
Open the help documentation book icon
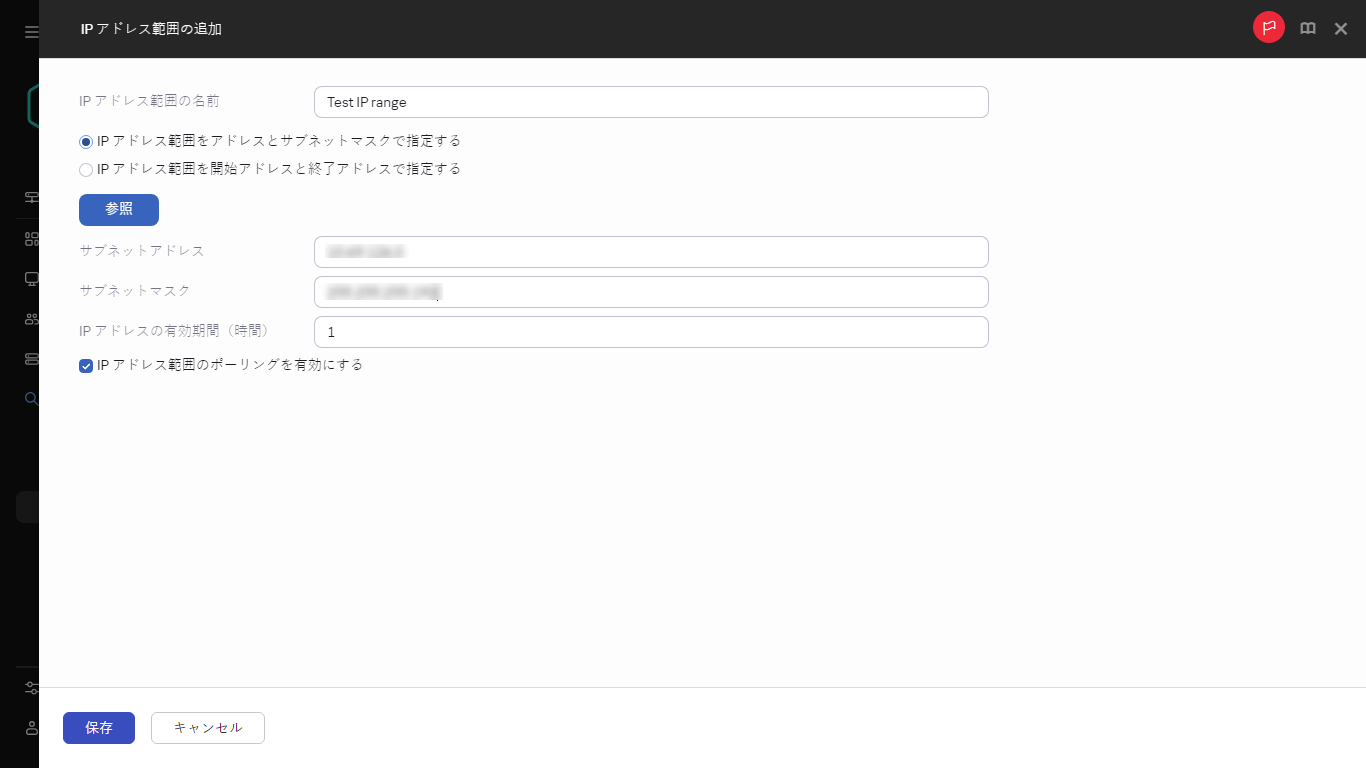pyautogui.click(x=1307, y=28)
